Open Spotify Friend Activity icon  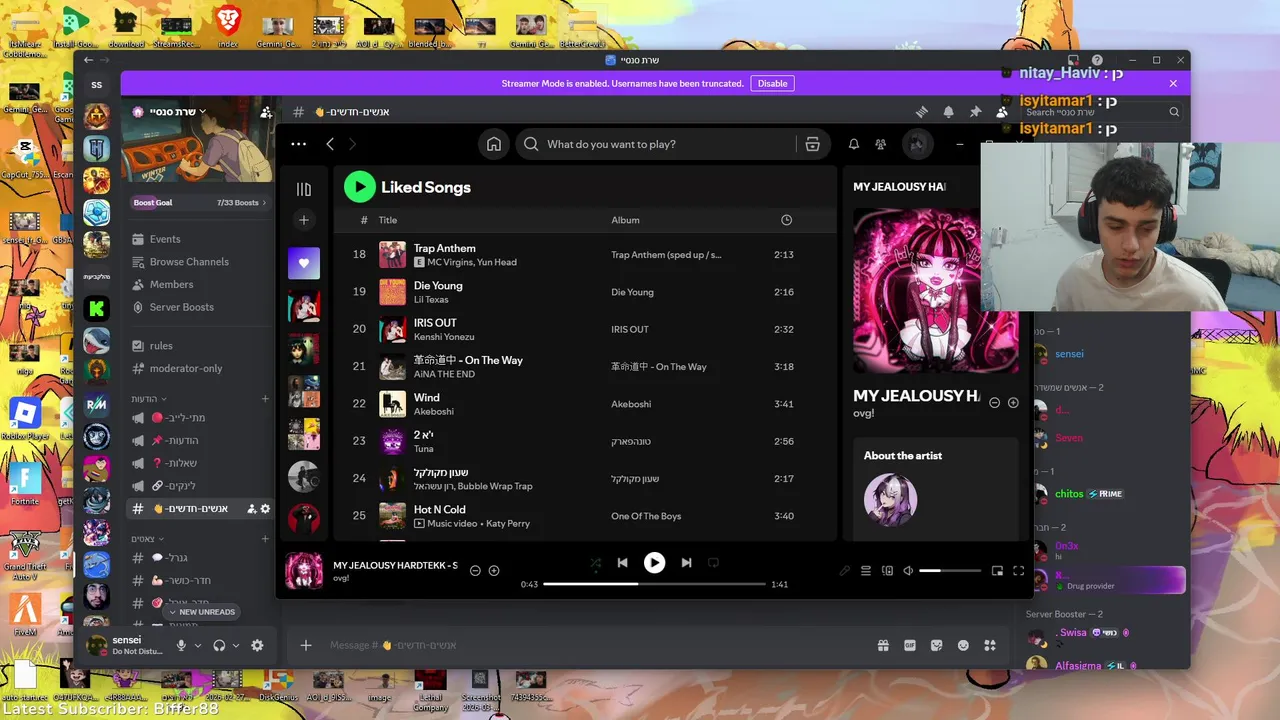pos(881,144)
